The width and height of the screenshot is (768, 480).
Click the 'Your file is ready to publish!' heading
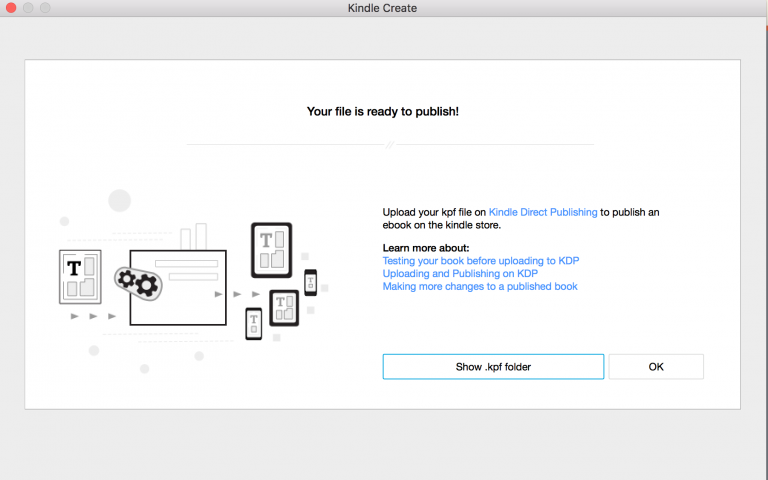tap(383, 111)
